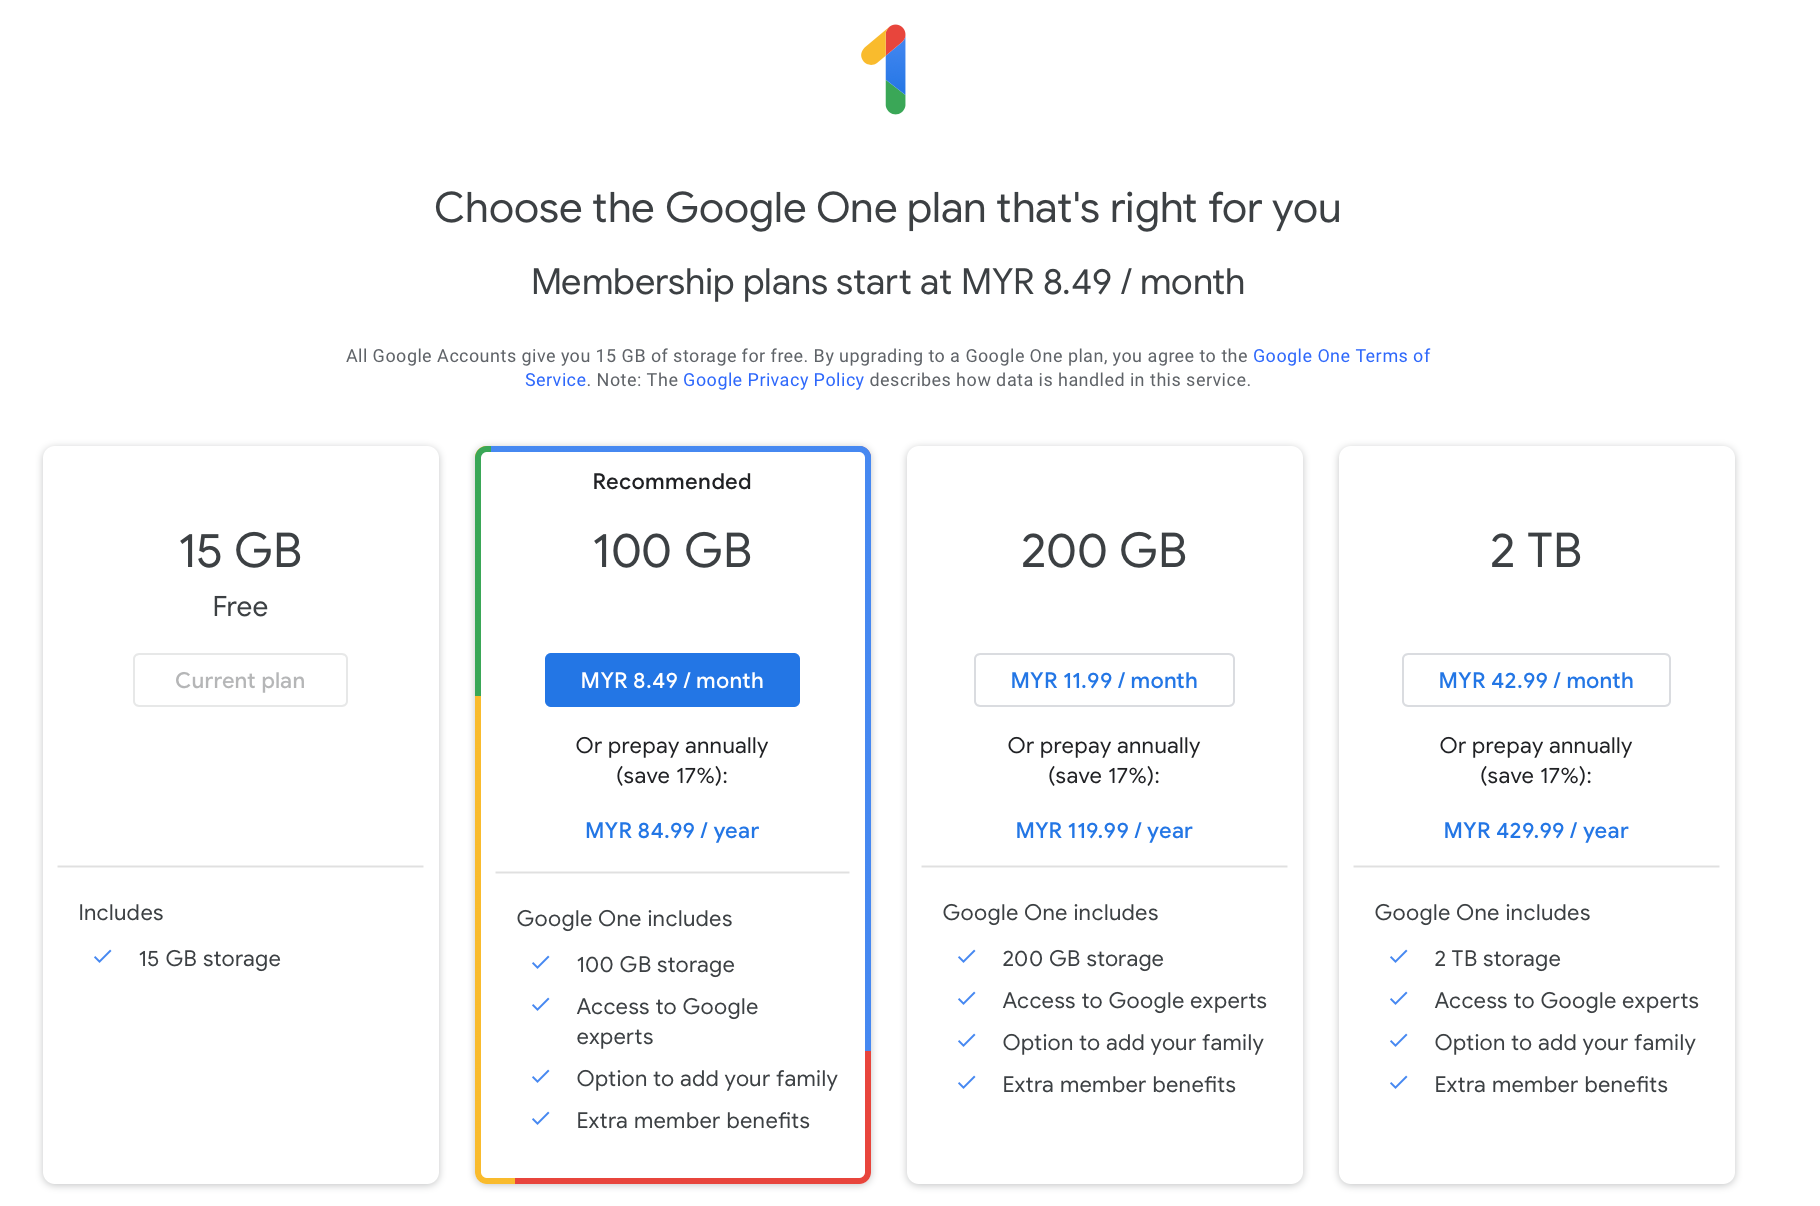This screenshot has width=1820, height=1206.
Task: Open the MYR 429.99 / year annual option
Action: 1536,830
